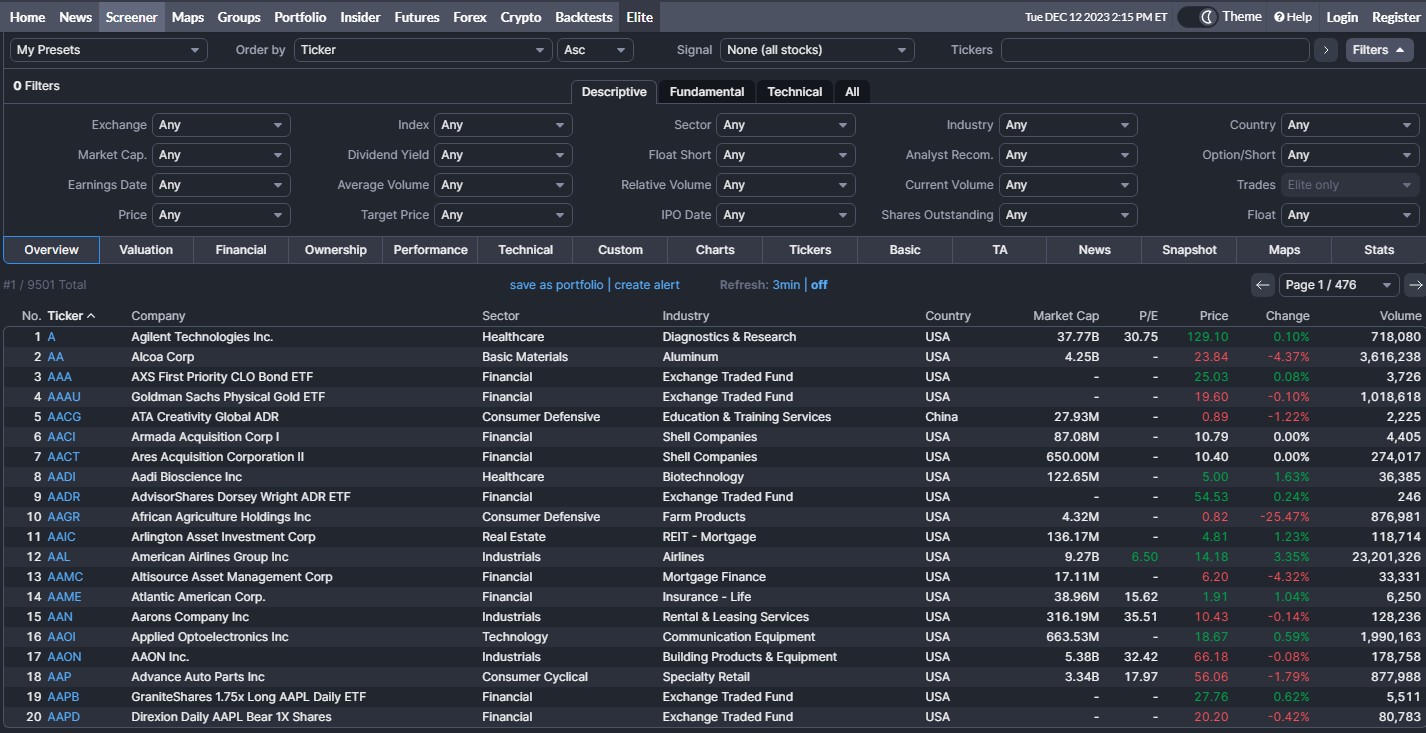The image size is (1426, 733).
Task: Open the Stats view tab
Action: point(1379,250)
